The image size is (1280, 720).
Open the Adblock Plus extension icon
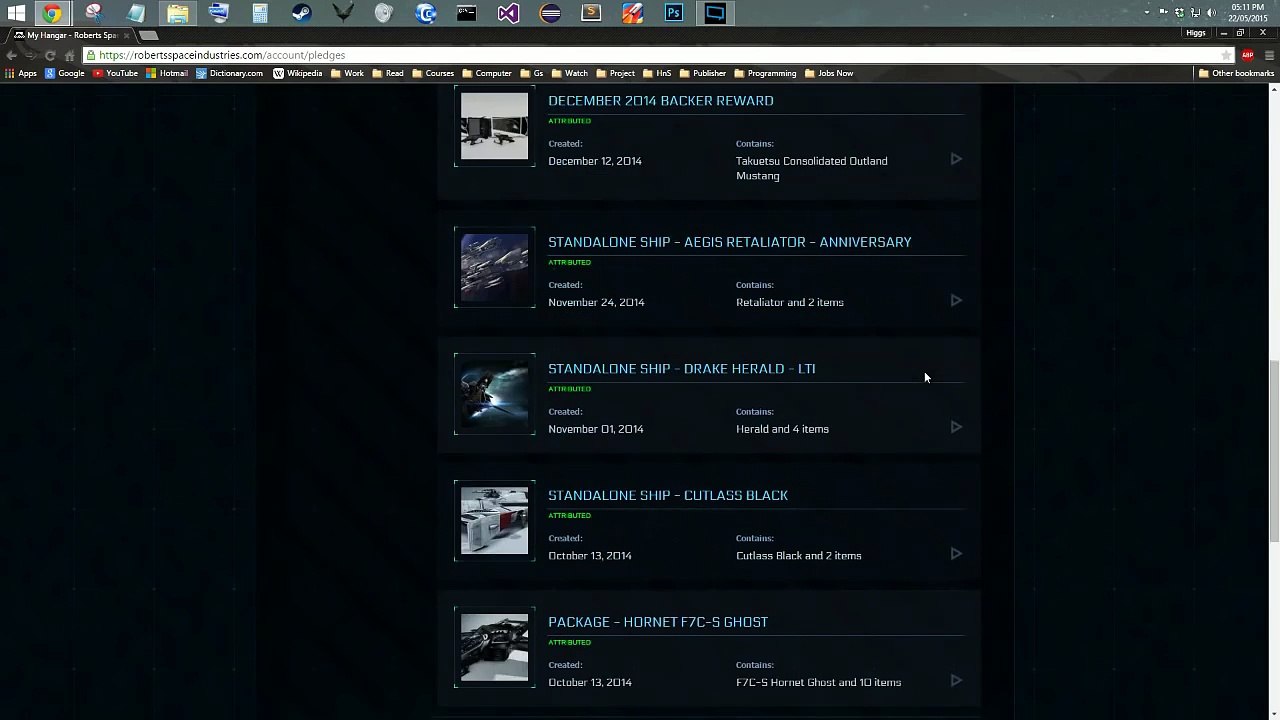coord(1248,55)
